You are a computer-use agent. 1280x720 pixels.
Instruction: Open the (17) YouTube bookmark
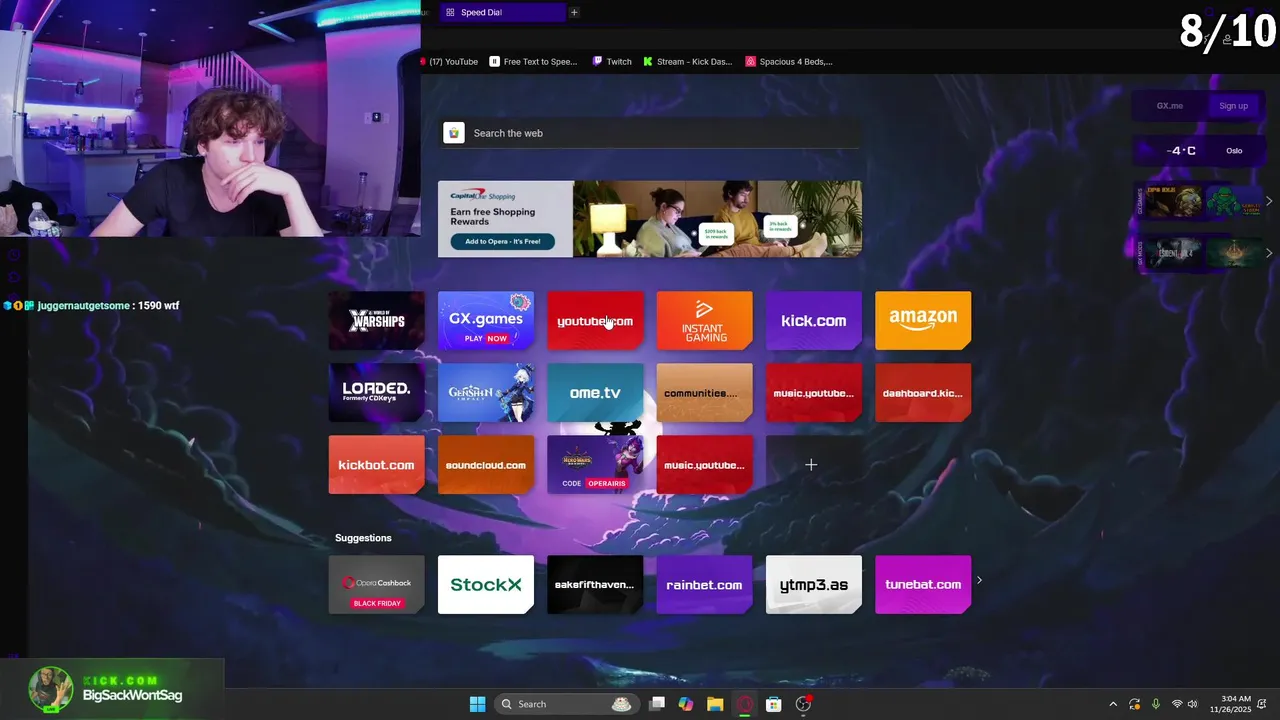[x=449, y=62]
